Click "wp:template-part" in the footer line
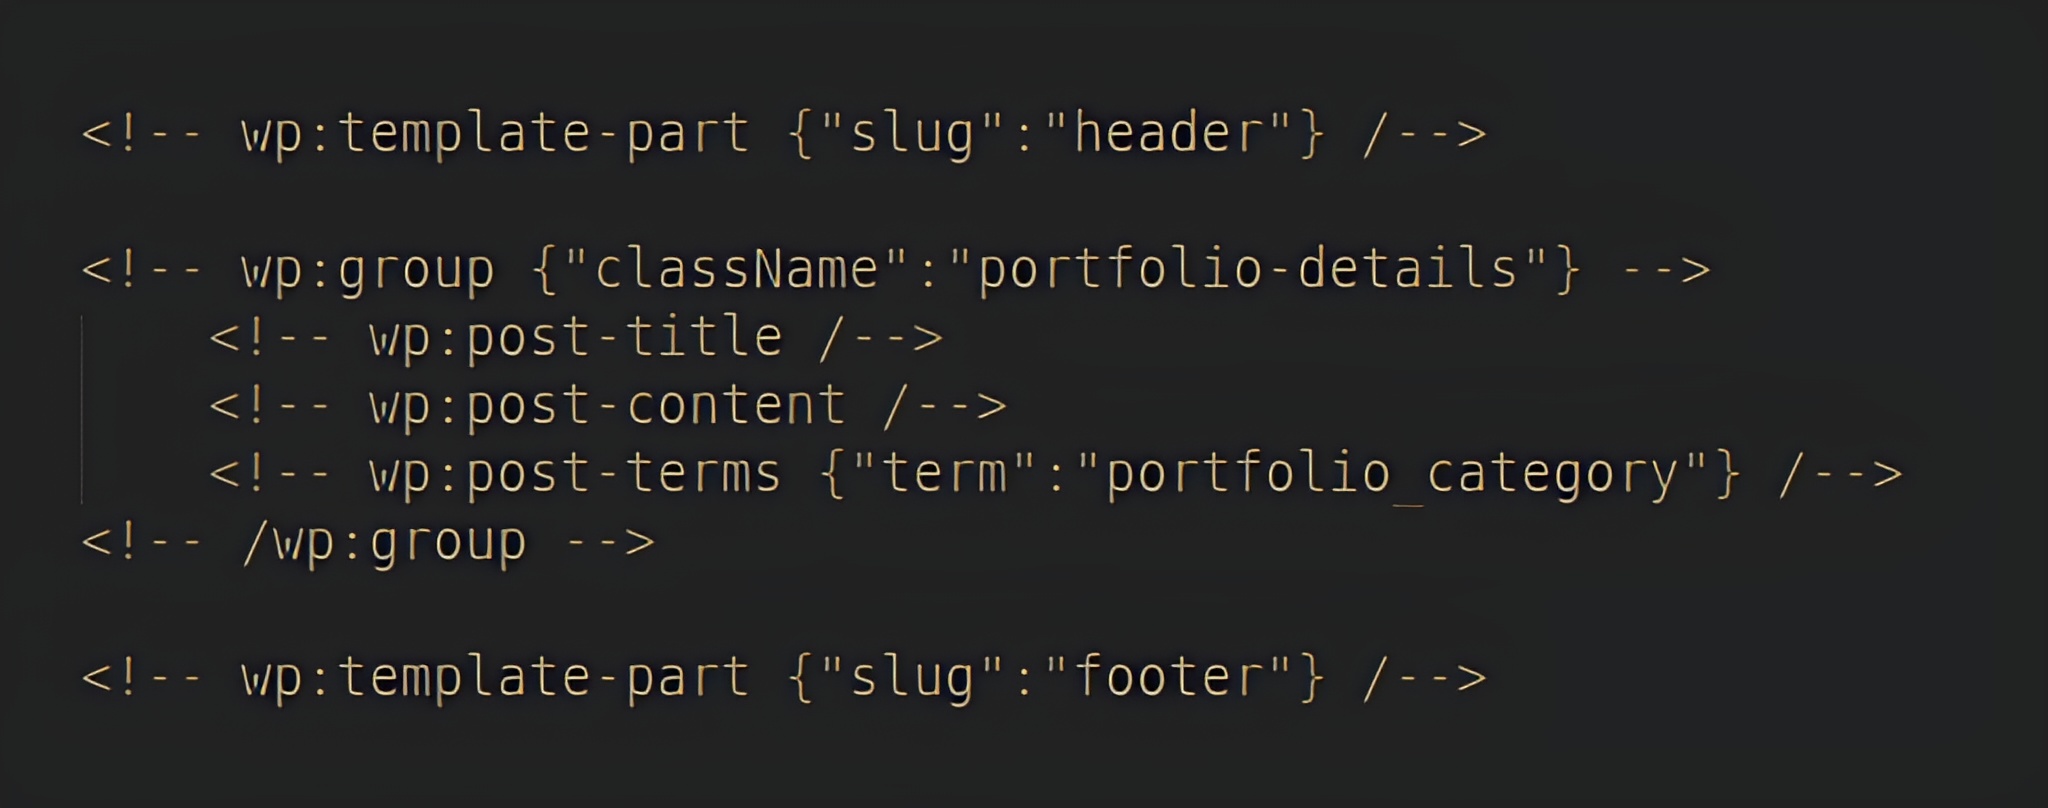 [495, 677]
